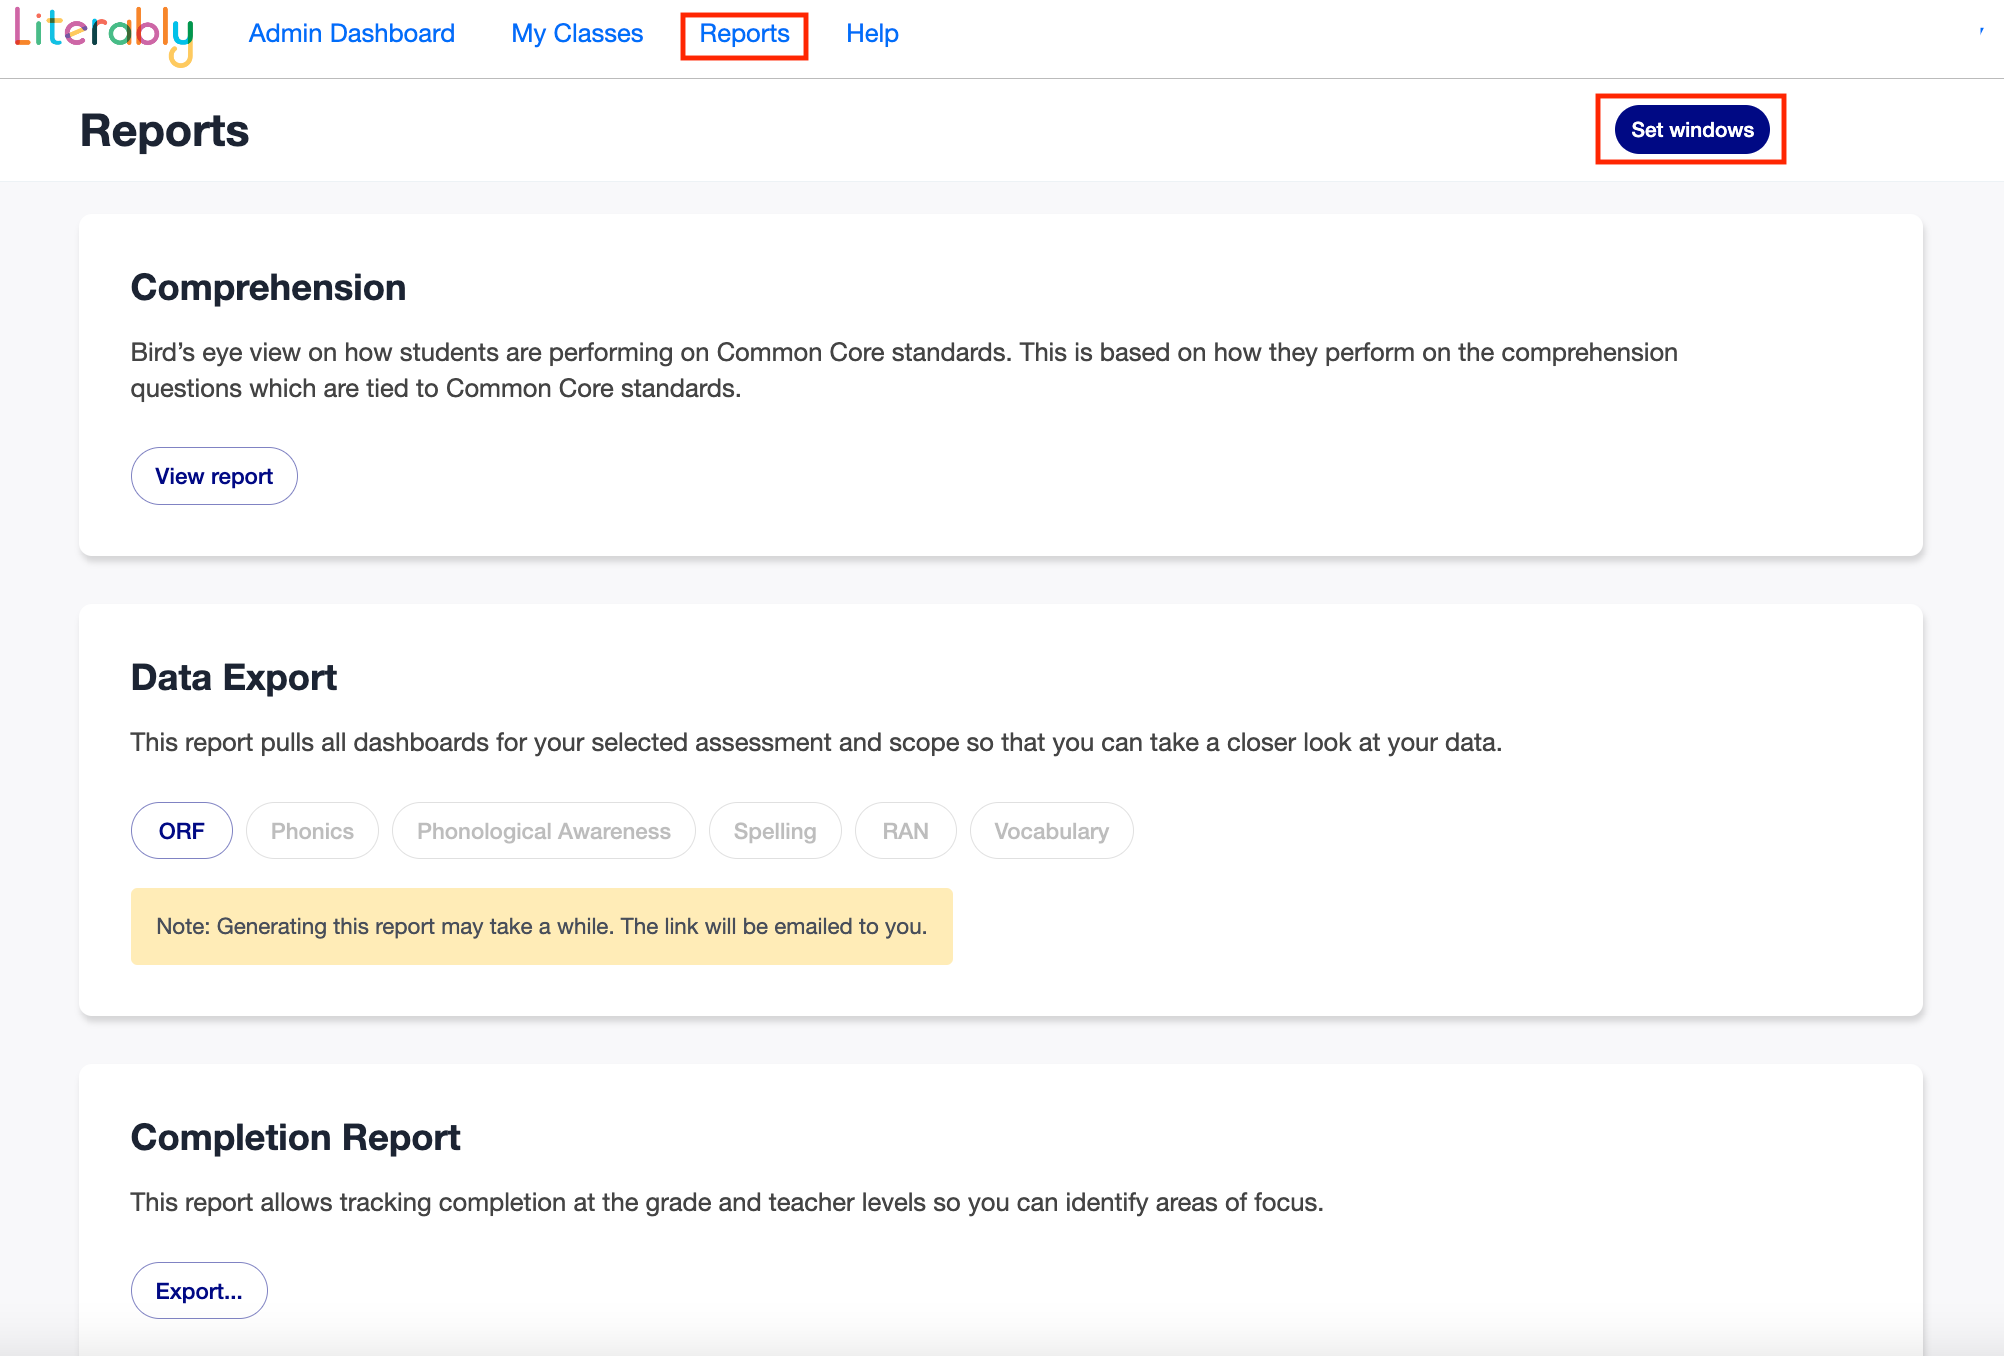Click the yellow report generation note banner
The width and height of the screenshot is (2004, 1356).
[x=541, y=926]
